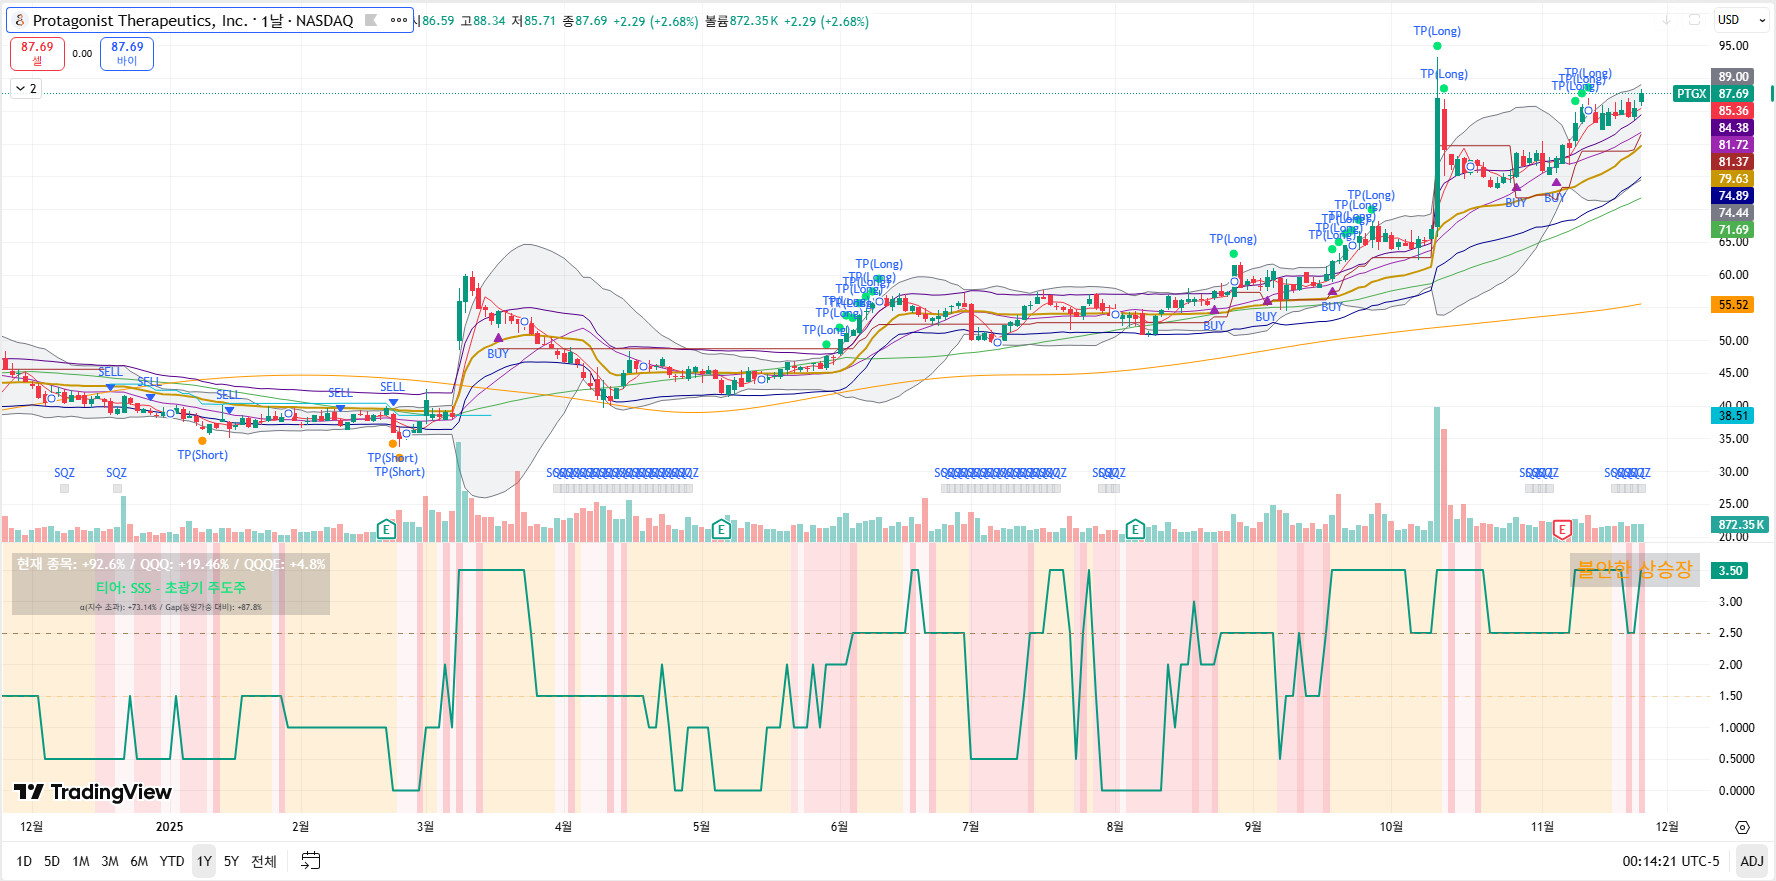Click the orange TP(Short) dot in January

coord(202,441)
